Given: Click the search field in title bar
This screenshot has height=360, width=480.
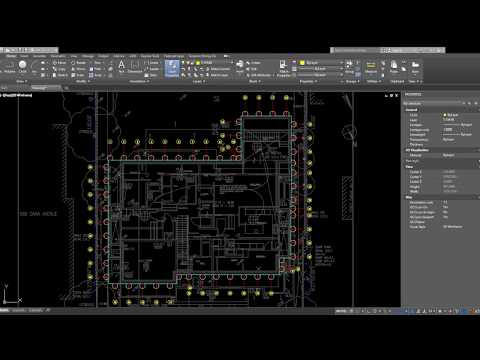Looking at the screenshot, I should click(357, 50).
